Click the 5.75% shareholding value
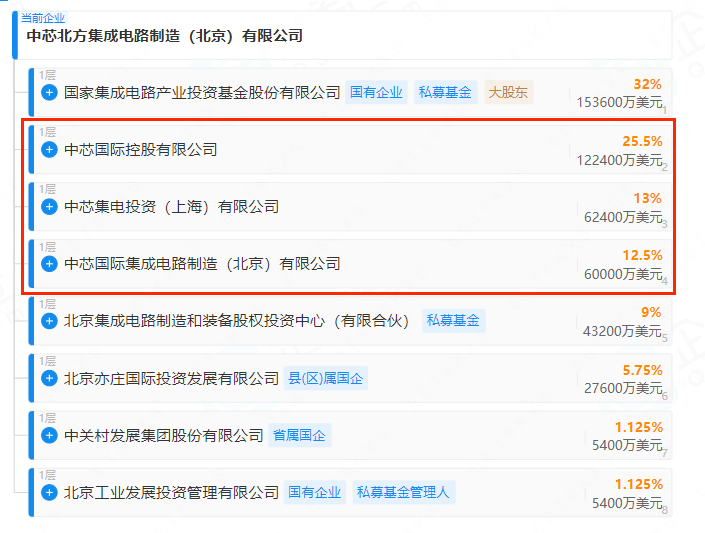 pos(642,370)
